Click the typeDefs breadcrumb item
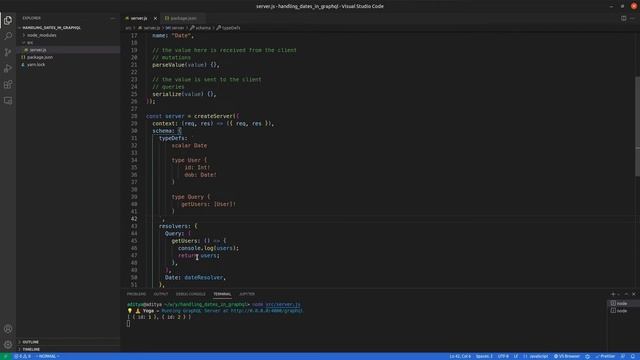 pyautogui.click(x=229, y=28)
